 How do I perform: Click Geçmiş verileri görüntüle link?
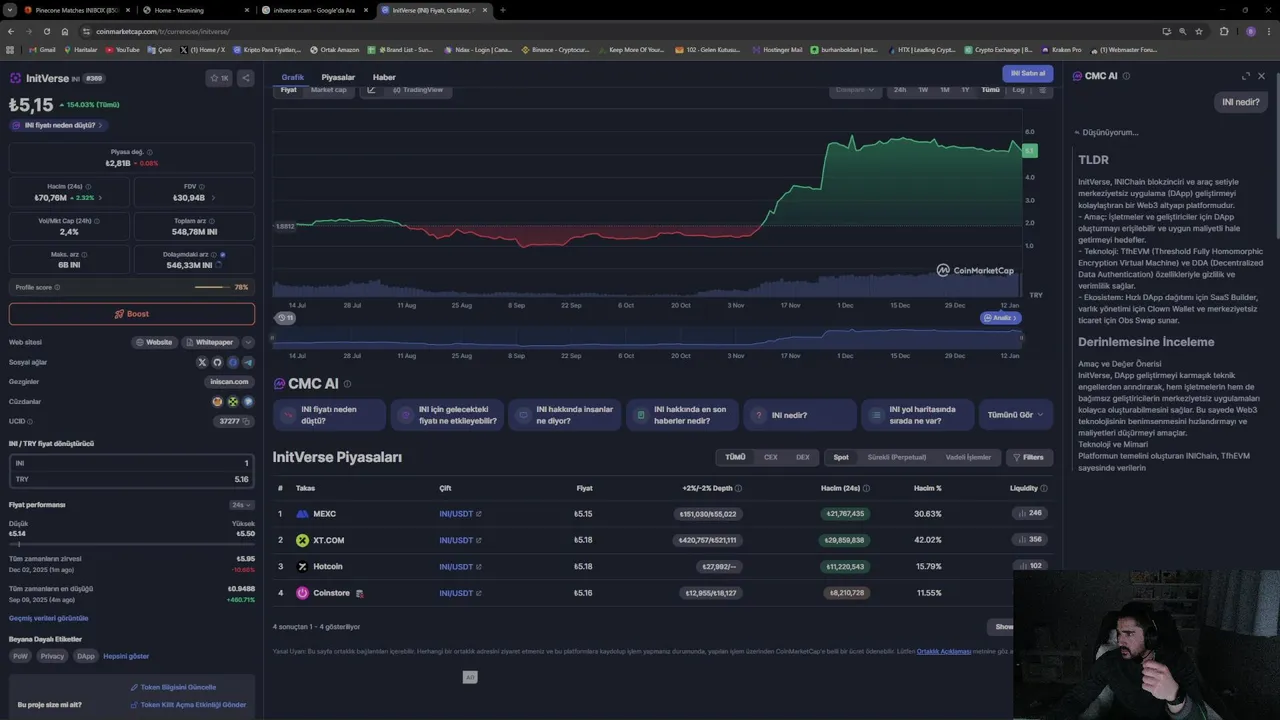(x=48, y=618)
